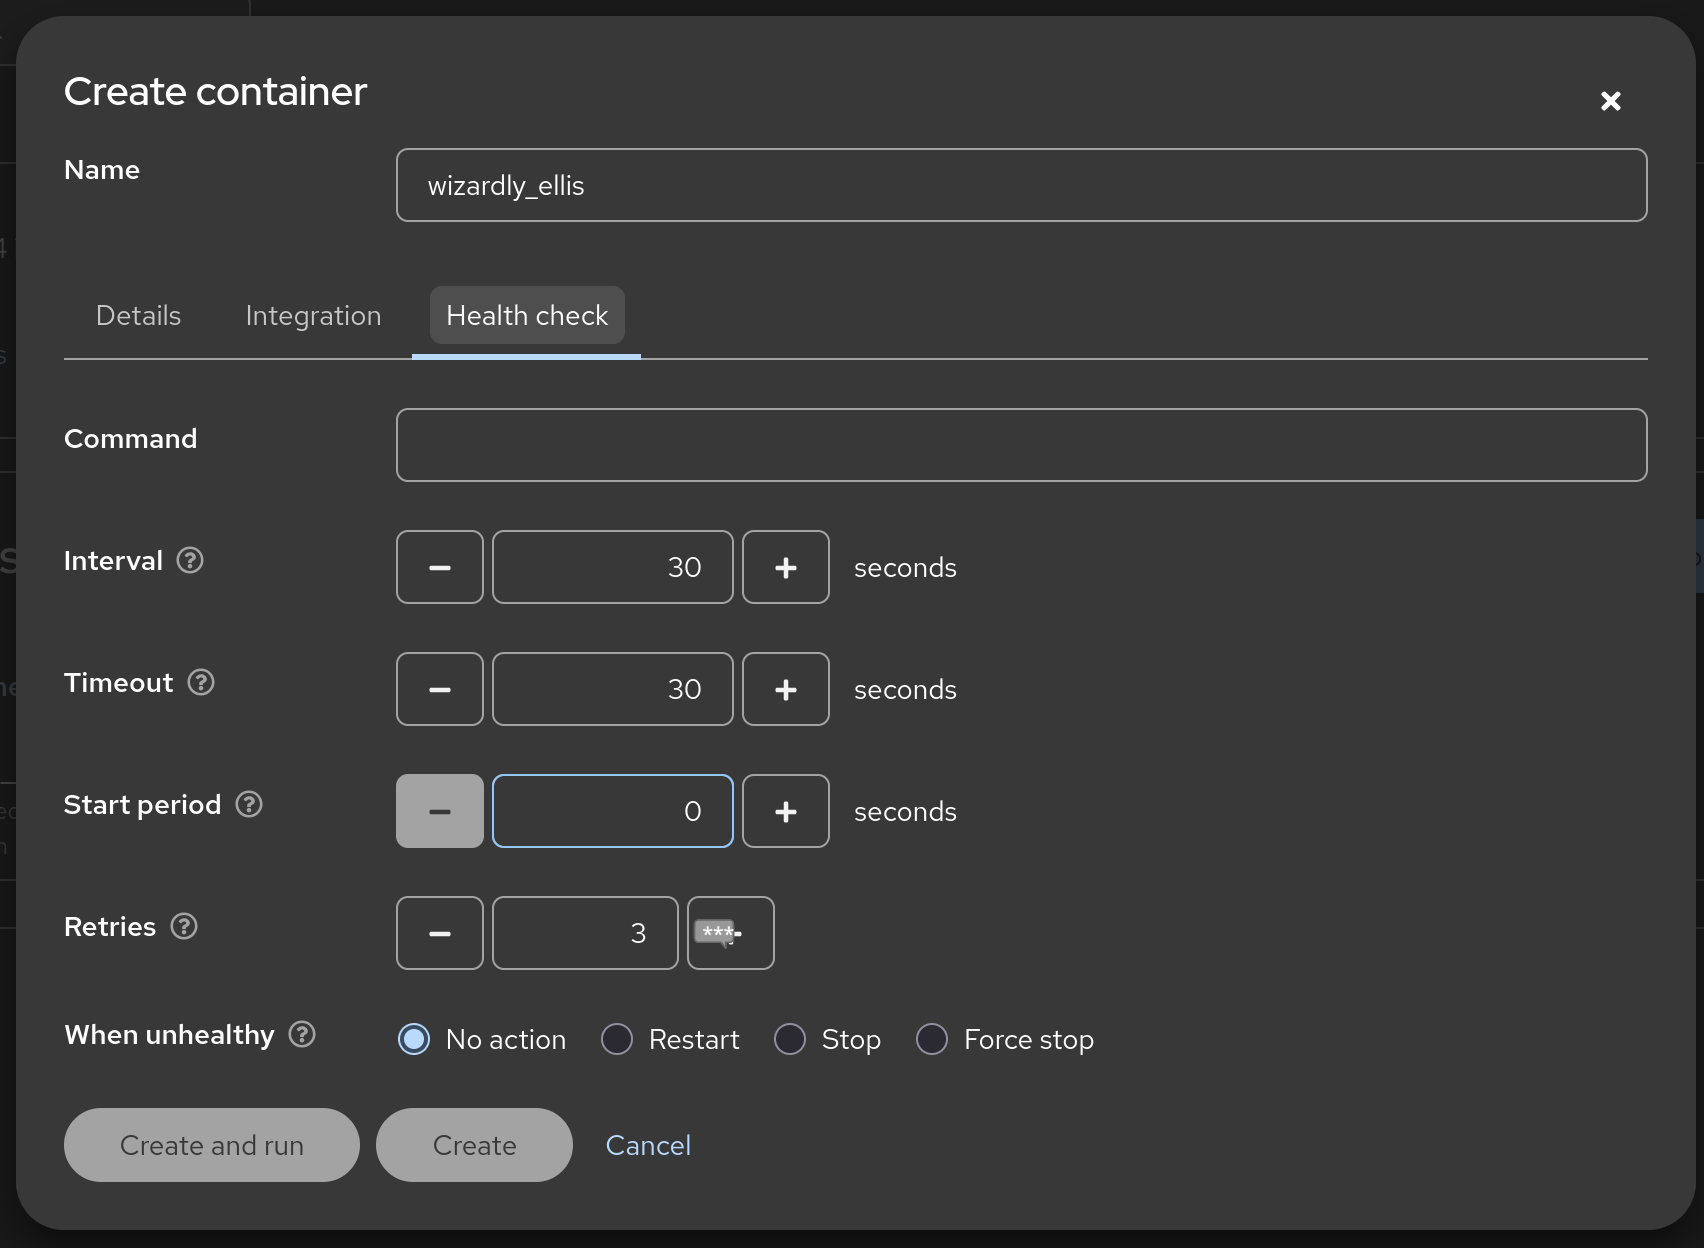
Task: Focus the Command input field
Action: click(x=1022, y=445)
